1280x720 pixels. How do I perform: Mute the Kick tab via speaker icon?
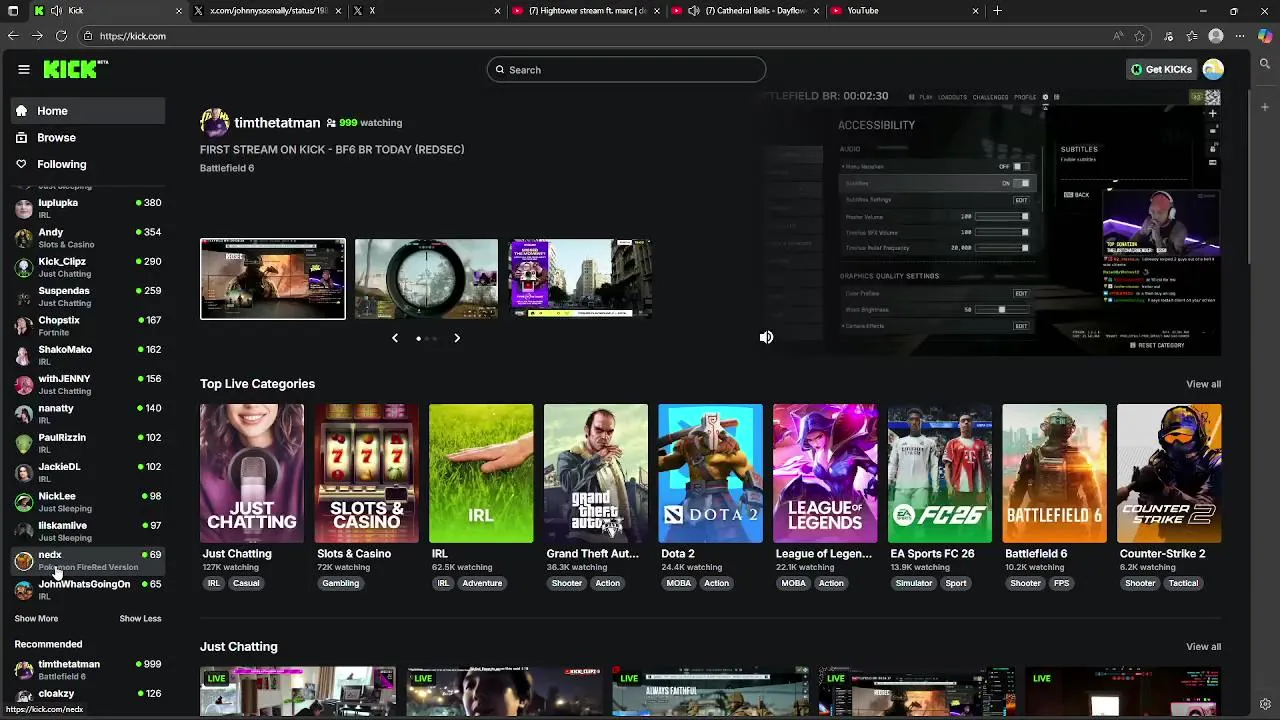(57, 11)
